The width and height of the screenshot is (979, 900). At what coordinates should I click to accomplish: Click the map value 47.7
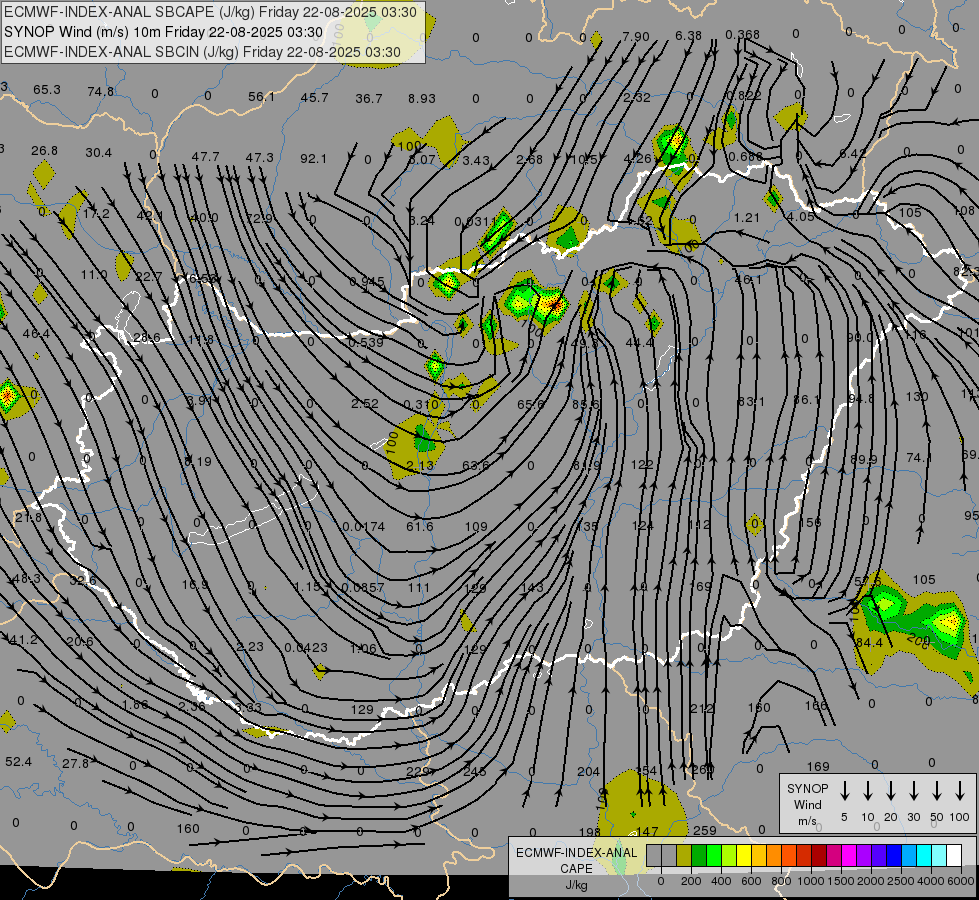coord(205,157)
